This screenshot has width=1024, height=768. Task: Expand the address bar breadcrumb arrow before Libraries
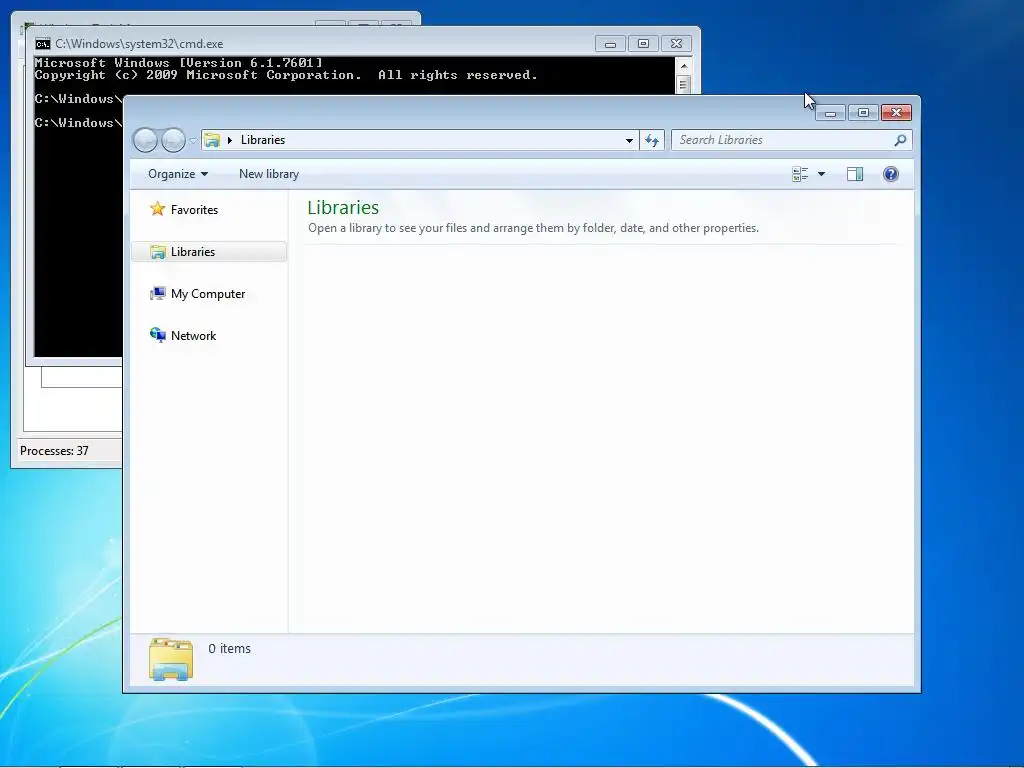click(230, 140)
